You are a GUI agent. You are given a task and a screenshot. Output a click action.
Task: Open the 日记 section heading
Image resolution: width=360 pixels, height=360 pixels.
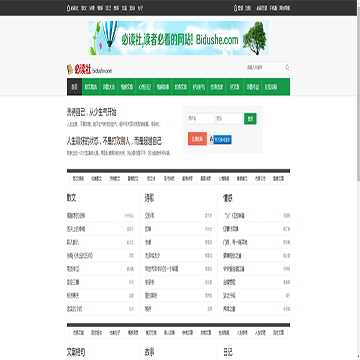pyautogui.click(x=228, y=352)
